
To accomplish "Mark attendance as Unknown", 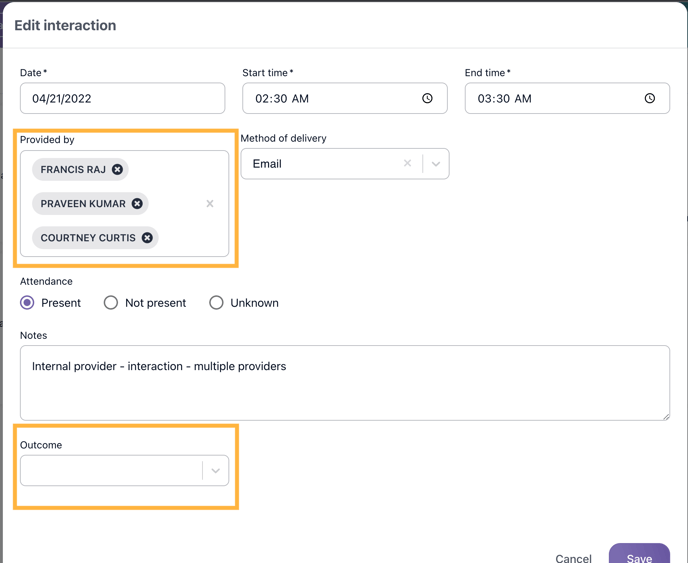I will coord(216,303).
